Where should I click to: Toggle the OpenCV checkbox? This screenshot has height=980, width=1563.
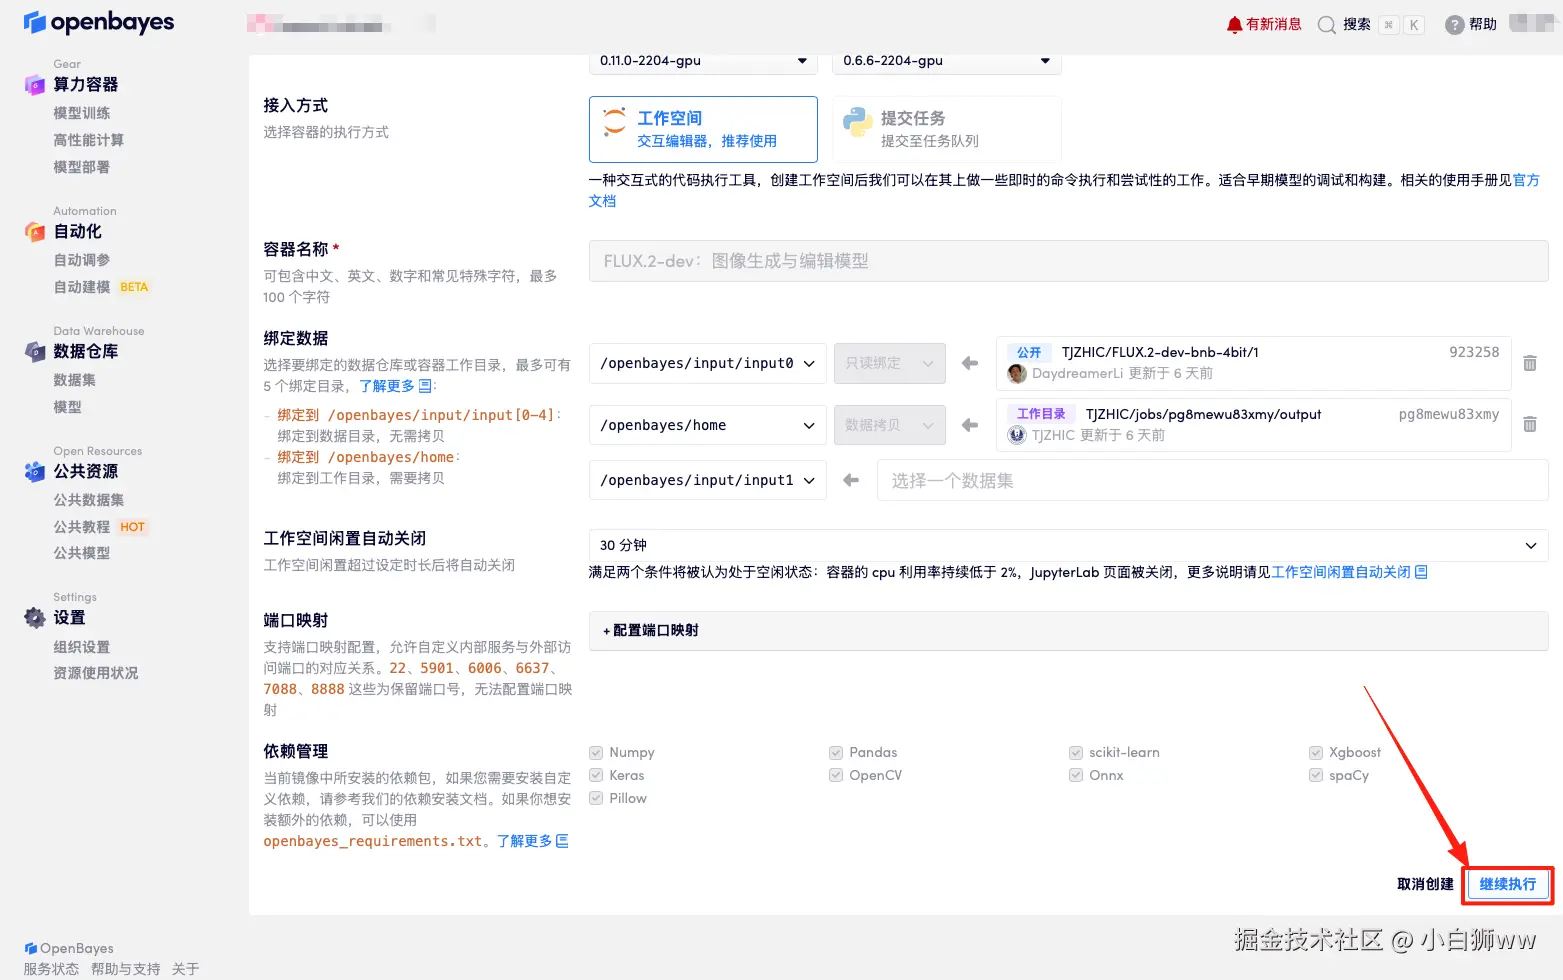click(836, 775)
